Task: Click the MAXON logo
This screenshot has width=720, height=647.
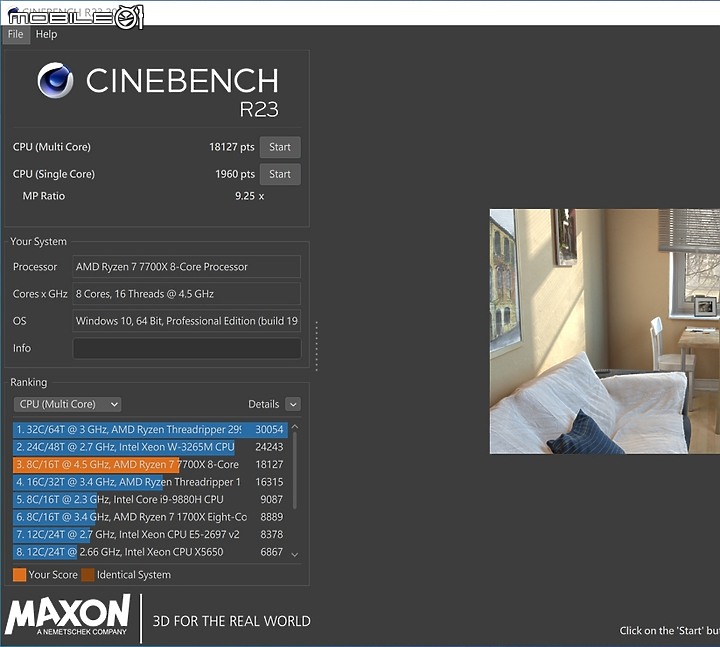Action: point(68,615)
